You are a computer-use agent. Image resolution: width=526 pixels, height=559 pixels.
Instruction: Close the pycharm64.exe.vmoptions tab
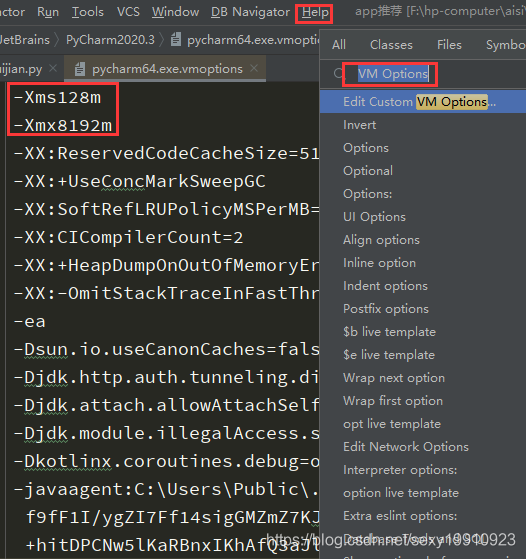click(x=254, y=68)
